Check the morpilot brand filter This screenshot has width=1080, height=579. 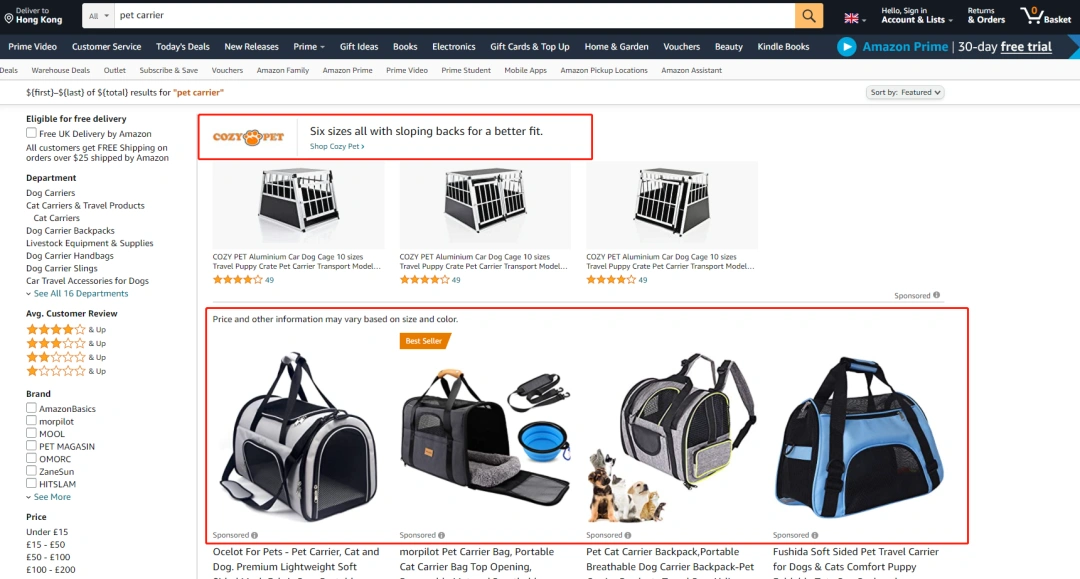pos(31,421)
